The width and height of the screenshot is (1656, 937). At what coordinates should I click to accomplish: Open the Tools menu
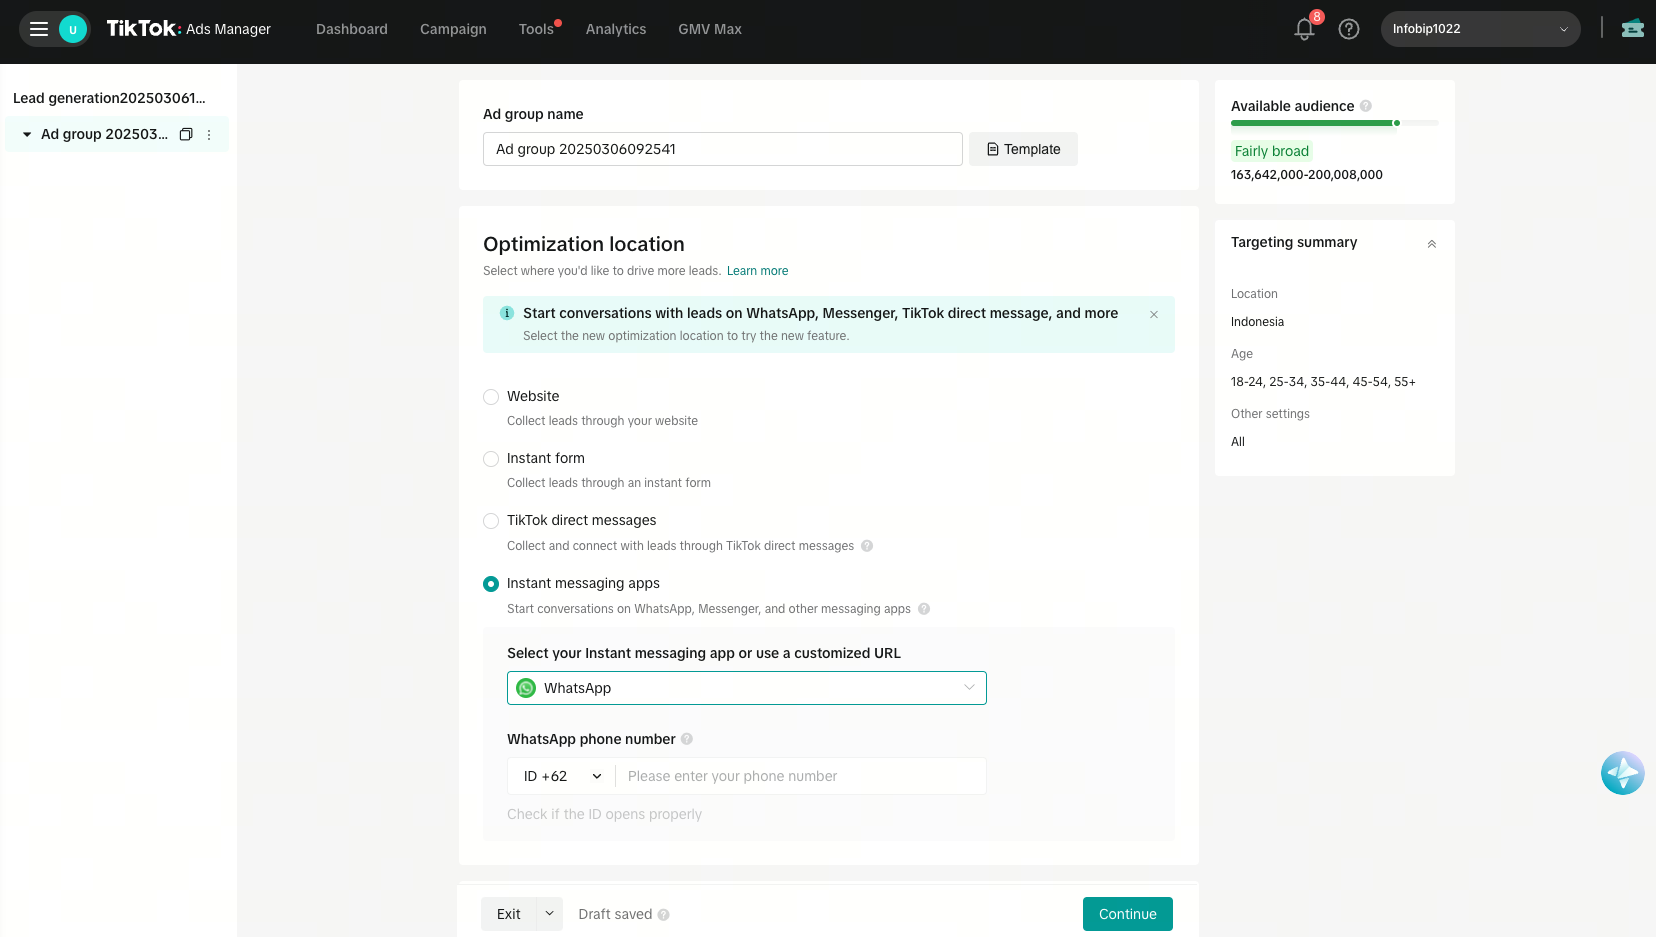tap(536, 29)
